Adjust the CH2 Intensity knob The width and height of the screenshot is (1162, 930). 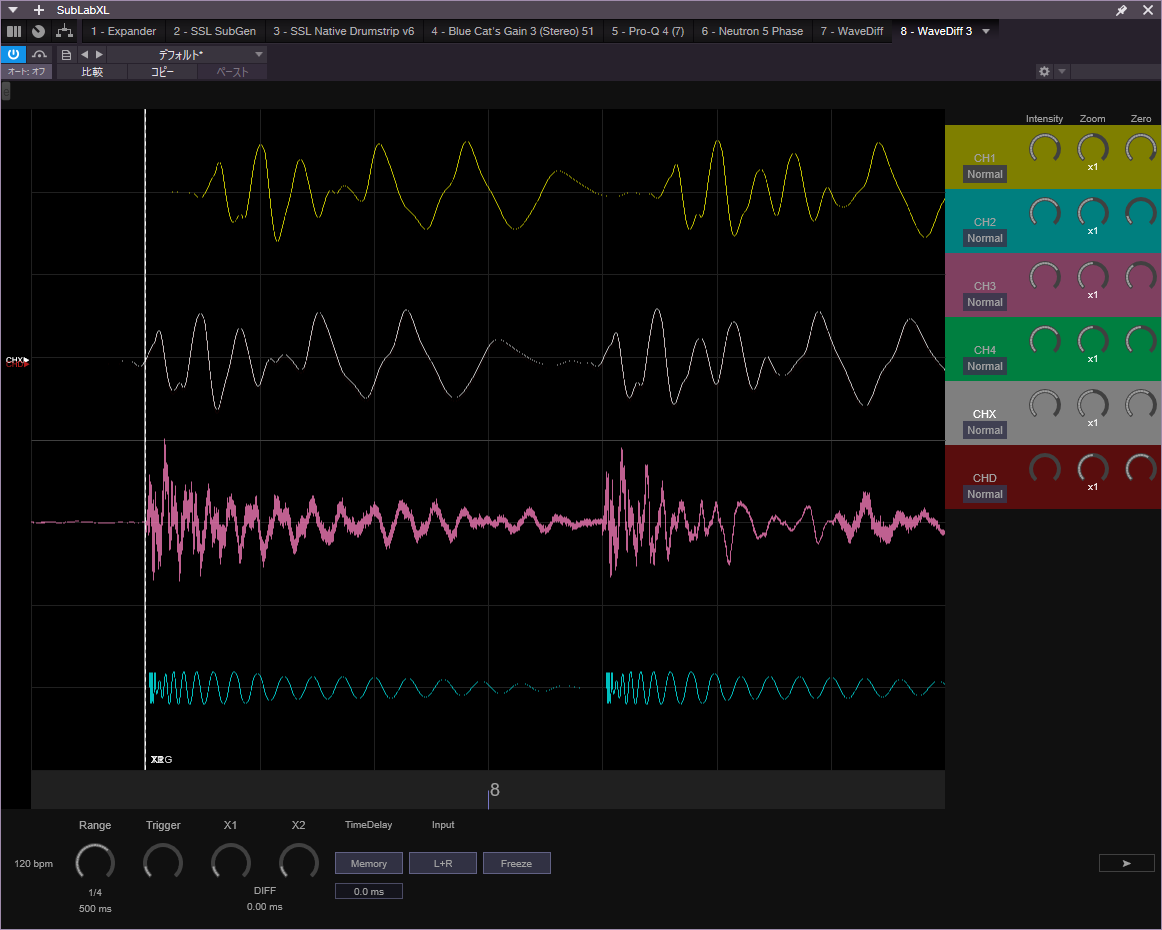(1044, 213)
